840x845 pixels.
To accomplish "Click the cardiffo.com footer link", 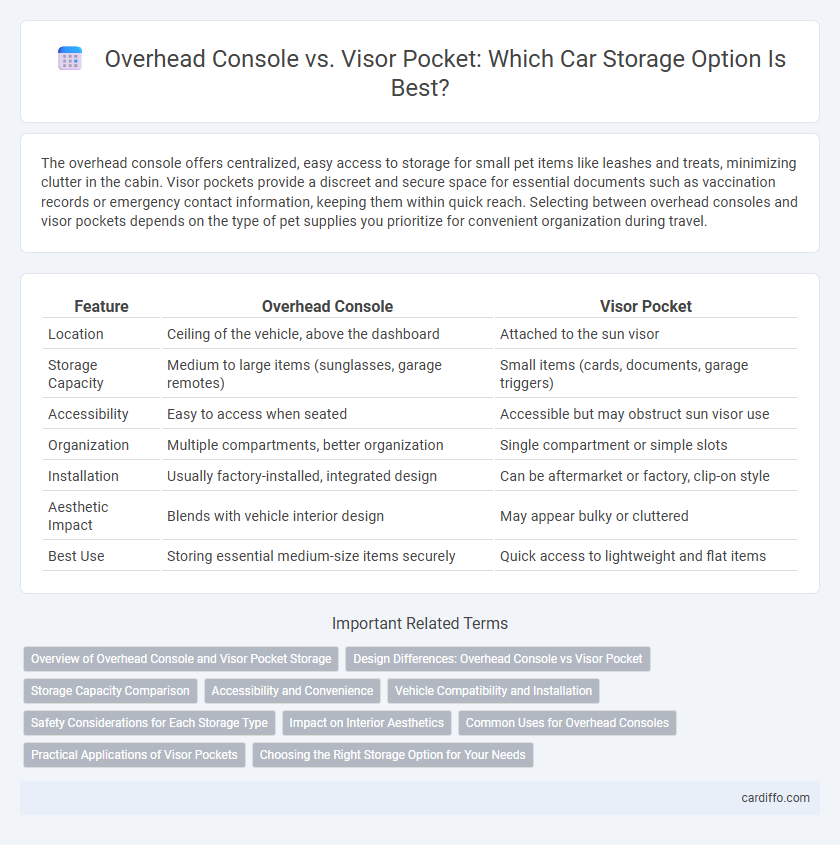I will pos(775,798).
